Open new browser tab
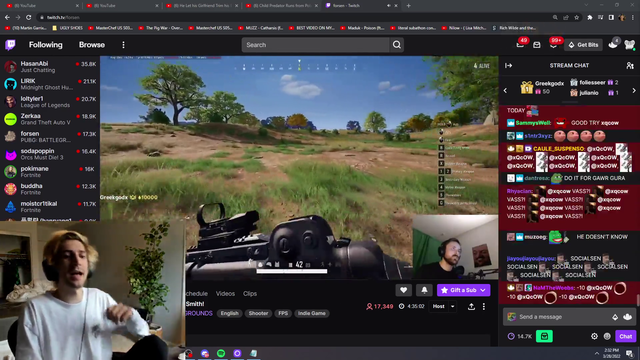The image size is (640, 360). [409, 6]
